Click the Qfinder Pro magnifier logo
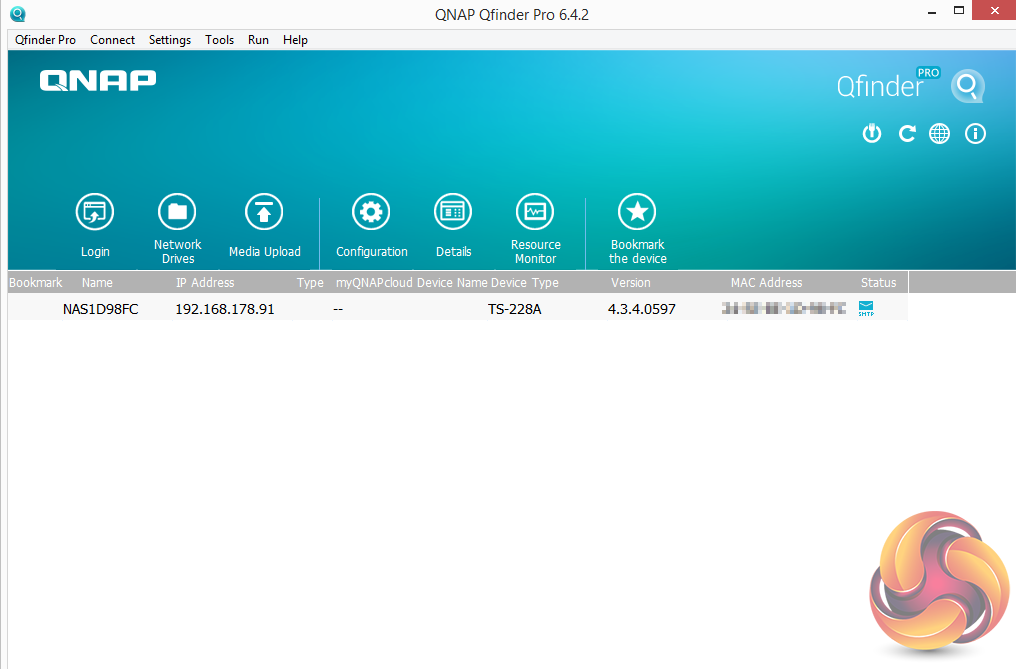The width and height of the screenshot is (1016, 669). [968, 86]
